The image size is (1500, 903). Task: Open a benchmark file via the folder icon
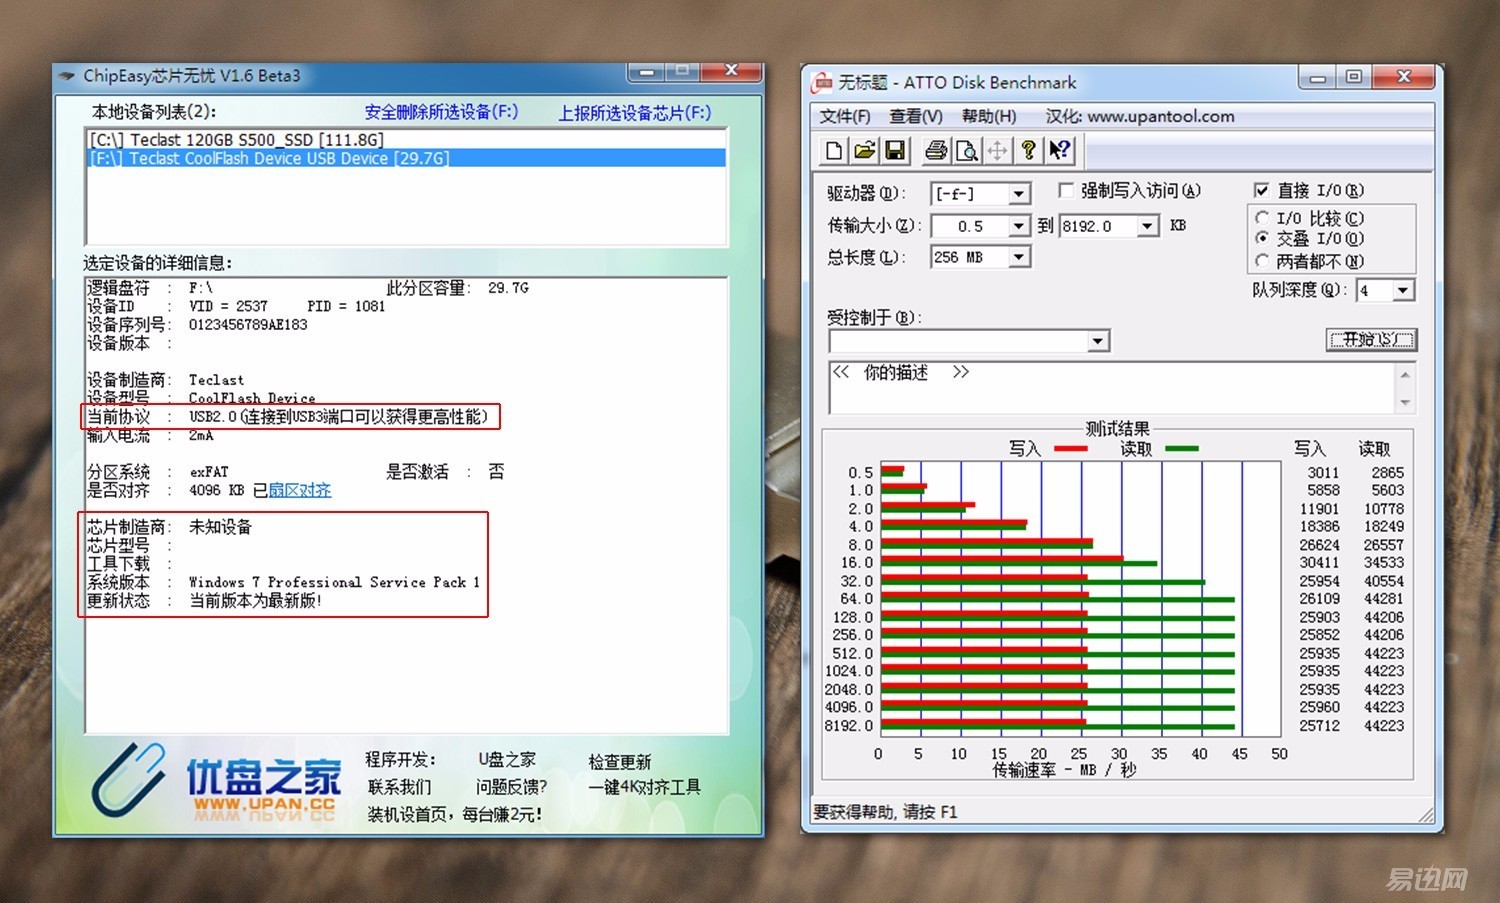[x=864, y=151]
